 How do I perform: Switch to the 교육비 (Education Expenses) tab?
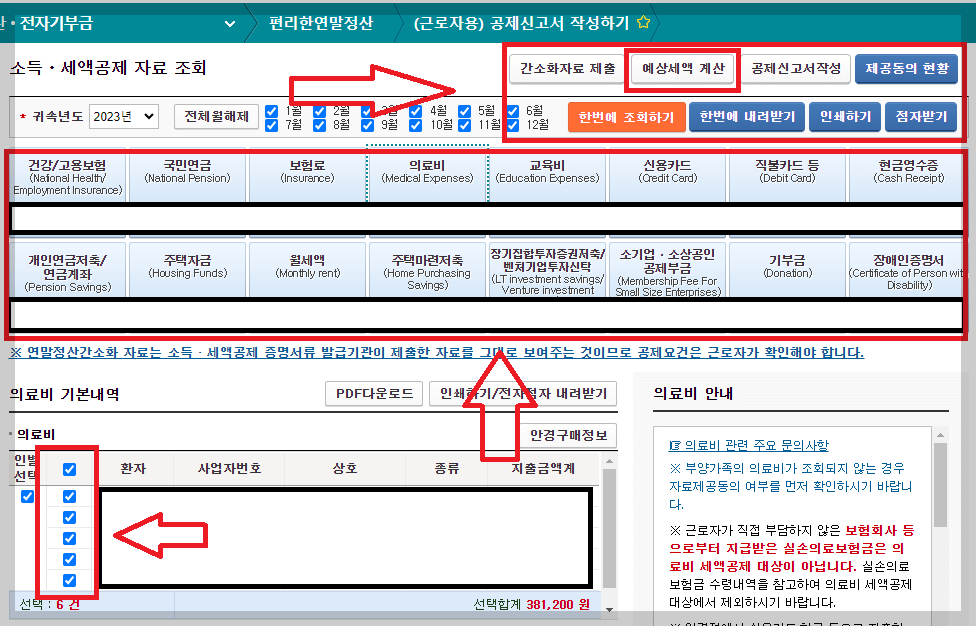click(x=545, y=175)
